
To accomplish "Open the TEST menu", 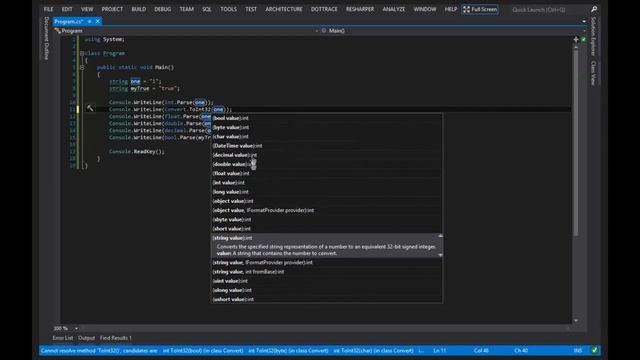I will (251, 9).
